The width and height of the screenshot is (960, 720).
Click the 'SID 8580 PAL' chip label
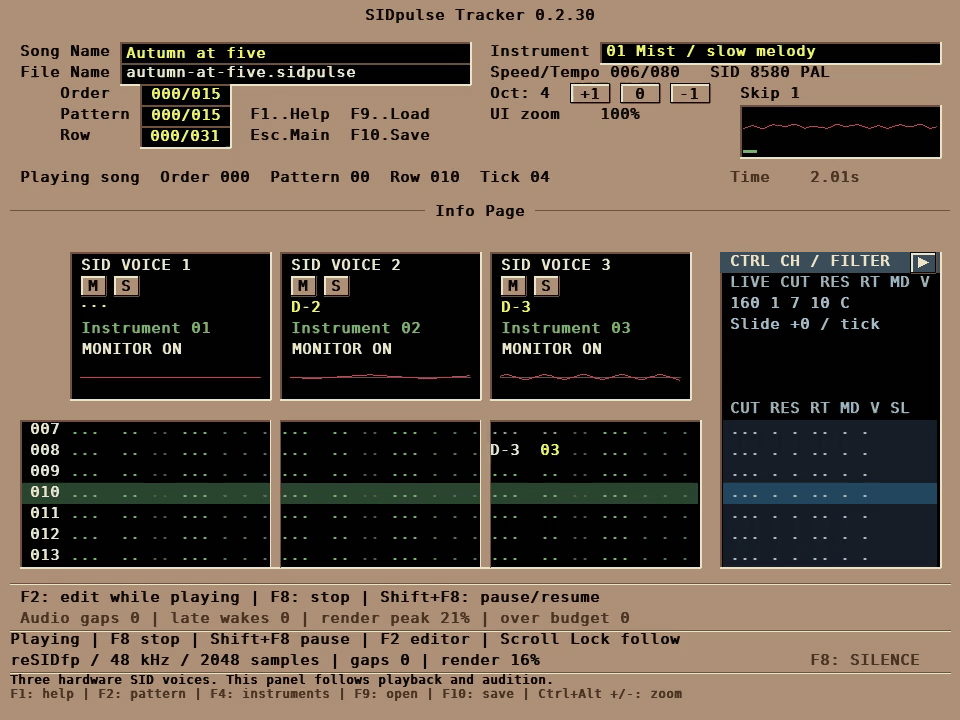[x=770, y=72]
